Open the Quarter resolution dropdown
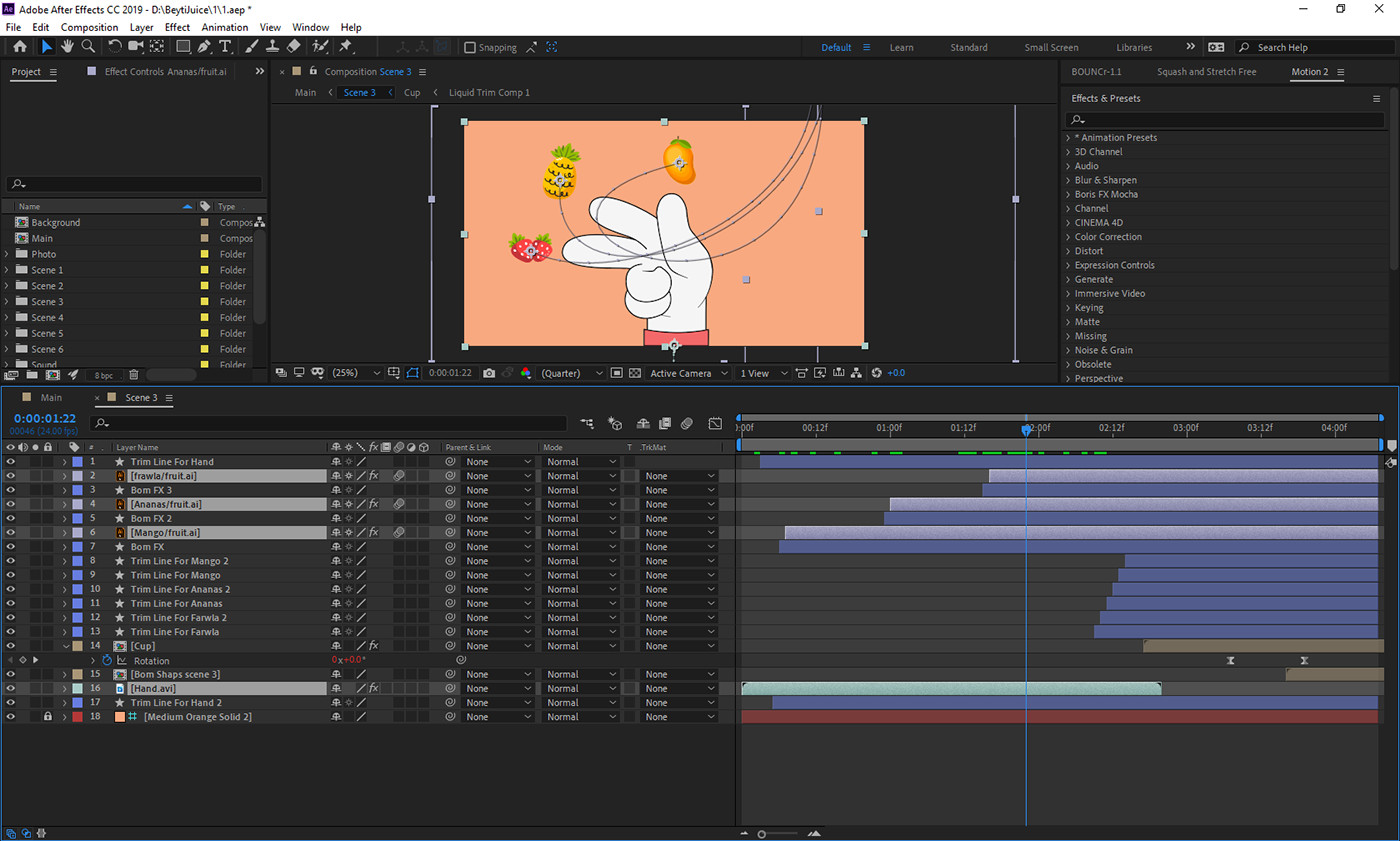Viewport: 1400px width, 841px height. 572,373
